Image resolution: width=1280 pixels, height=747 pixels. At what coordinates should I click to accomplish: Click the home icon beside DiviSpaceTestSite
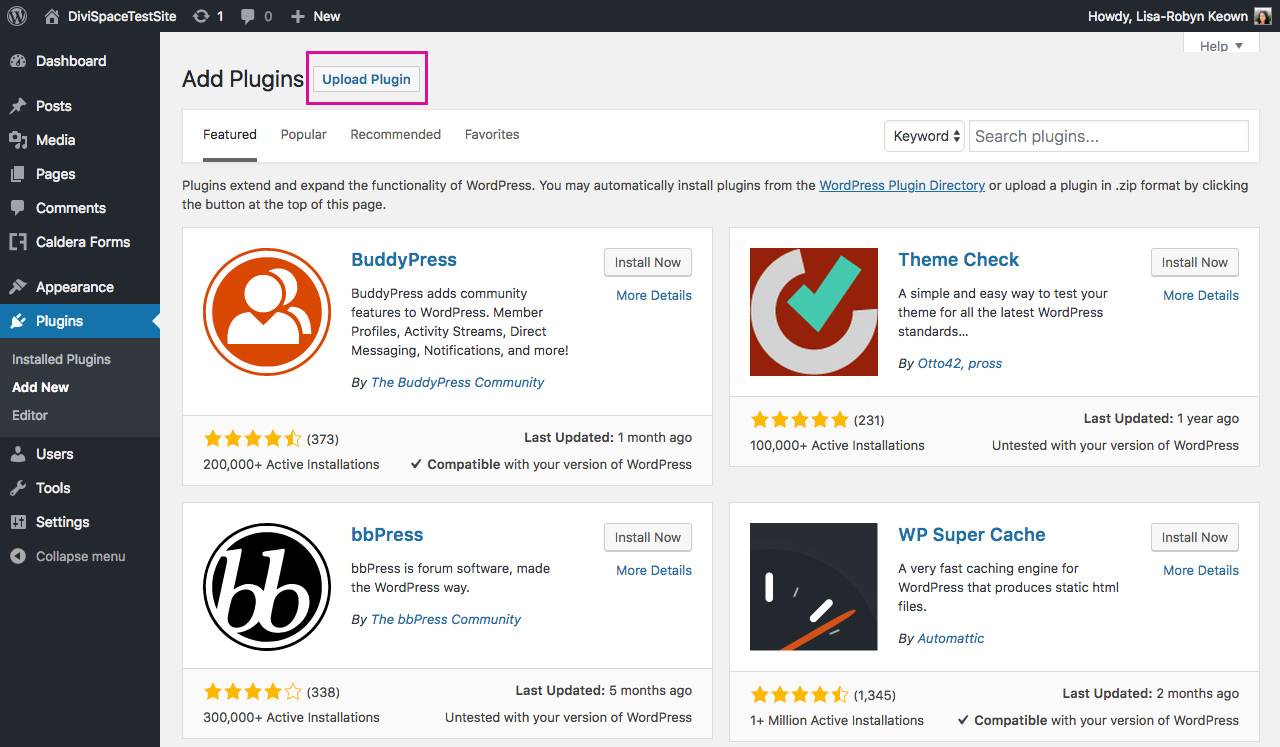pyautogui.click(x=52, y=16)
